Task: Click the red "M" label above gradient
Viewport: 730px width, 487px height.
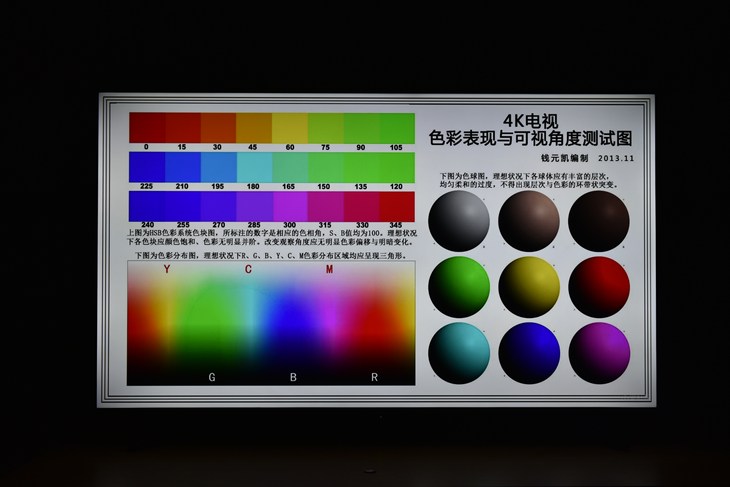Action: [329, 269]
